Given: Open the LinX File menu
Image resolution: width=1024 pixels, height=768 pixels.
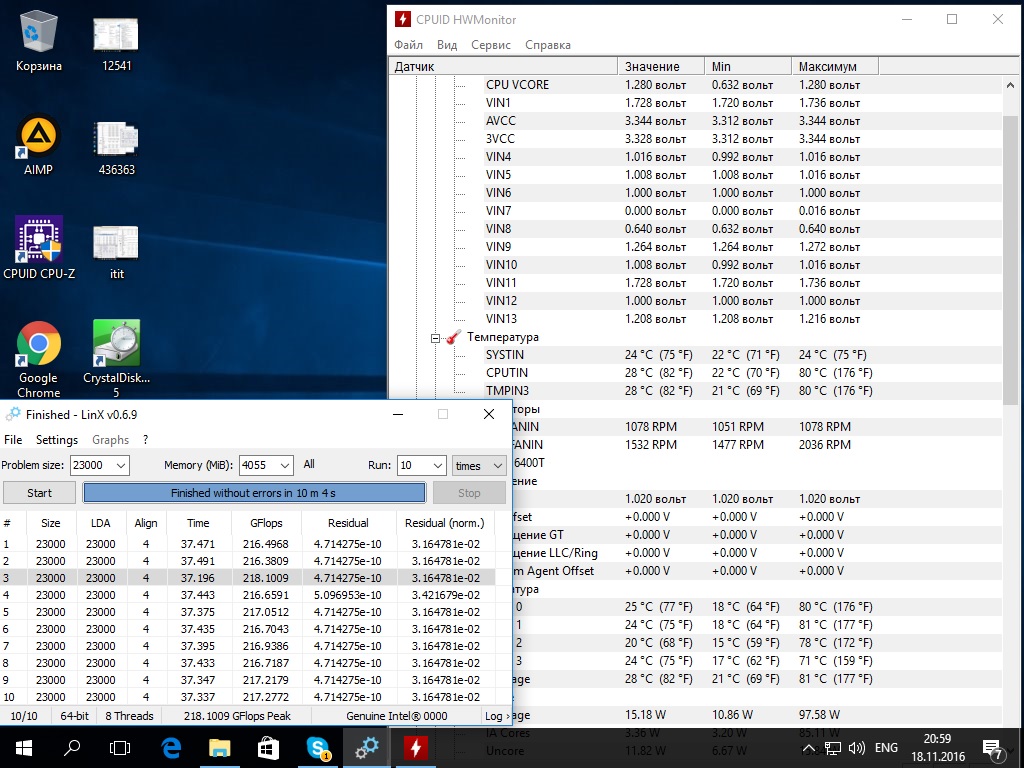Looking at the screenshot, I should click(x=13, y=440).
